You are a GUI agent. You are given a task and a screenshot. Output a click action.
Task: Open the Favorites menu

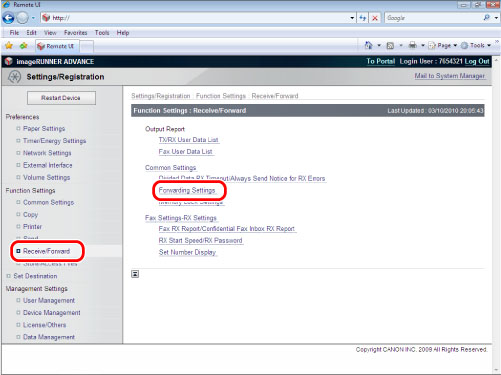coord(75,33)
